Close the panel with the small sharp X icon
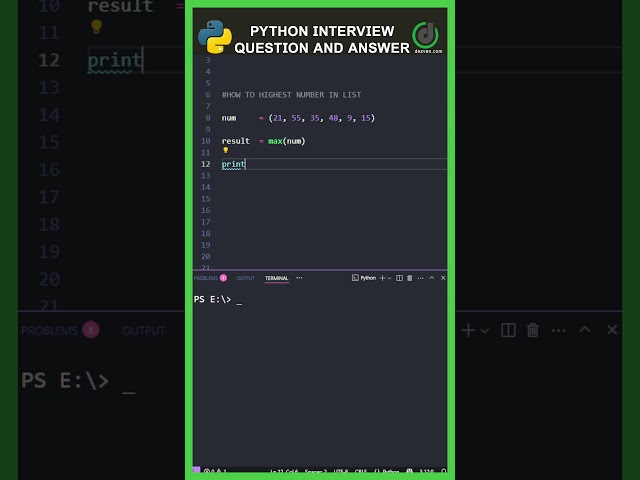 pos(443,278)
